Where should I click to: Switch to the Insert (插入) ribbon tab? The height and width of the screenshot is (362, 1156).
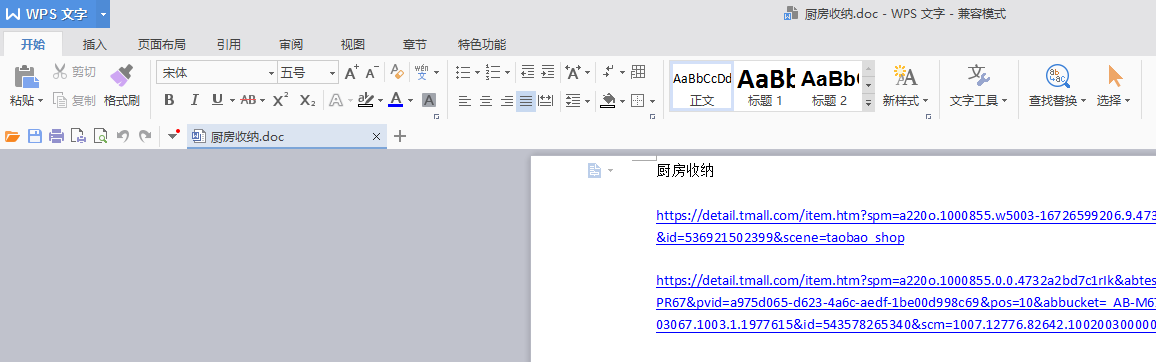[94, 44]
